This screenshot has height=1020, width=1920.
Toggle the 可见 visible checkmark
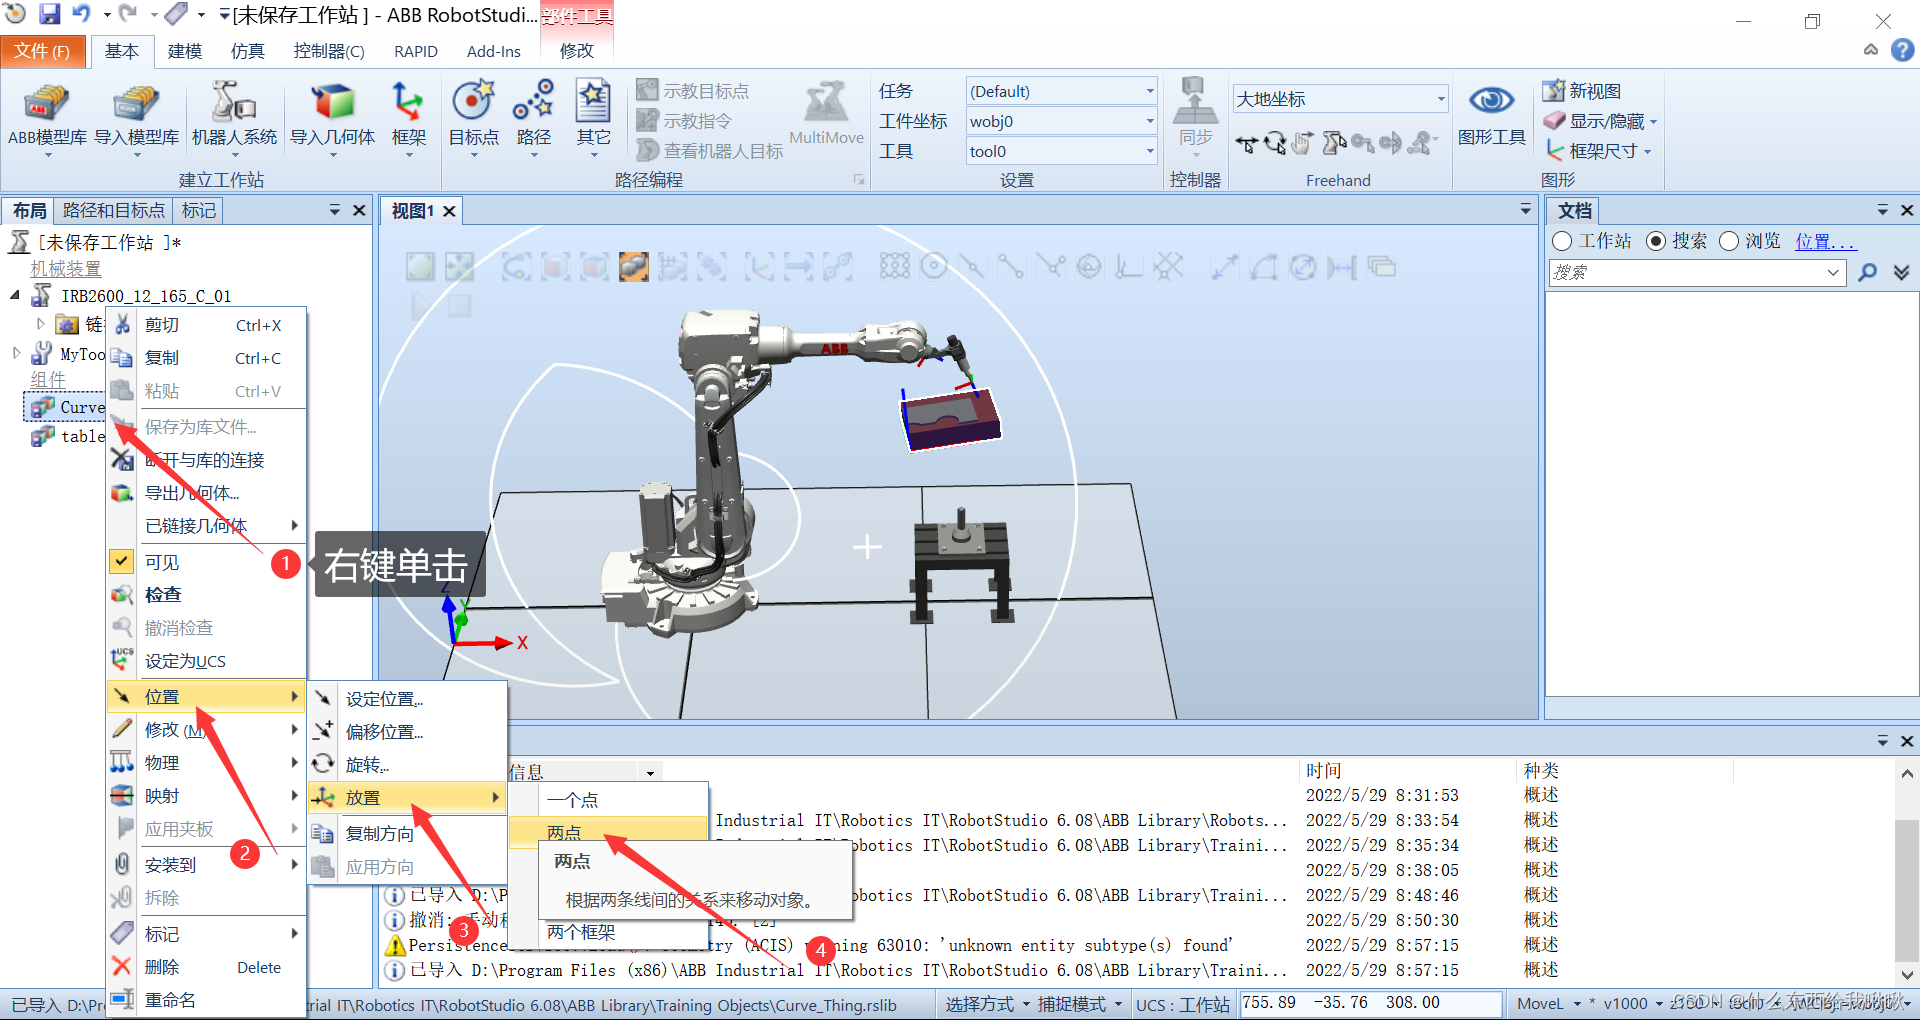pyautogui.click(x=122, y=562)
